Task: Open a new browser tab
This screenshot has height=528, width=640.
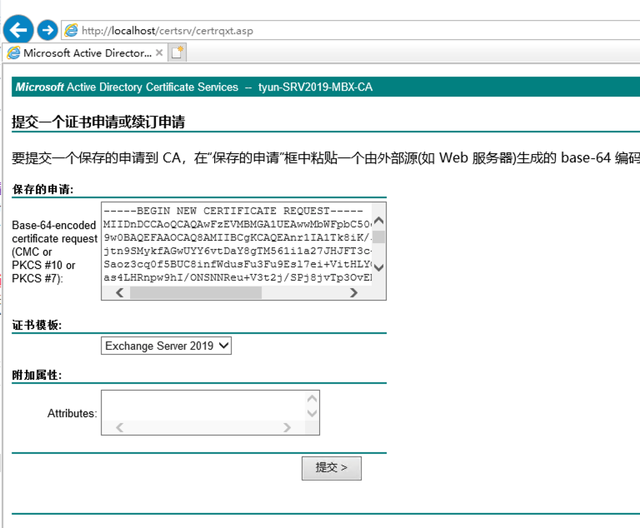Action: coord(177,53)
